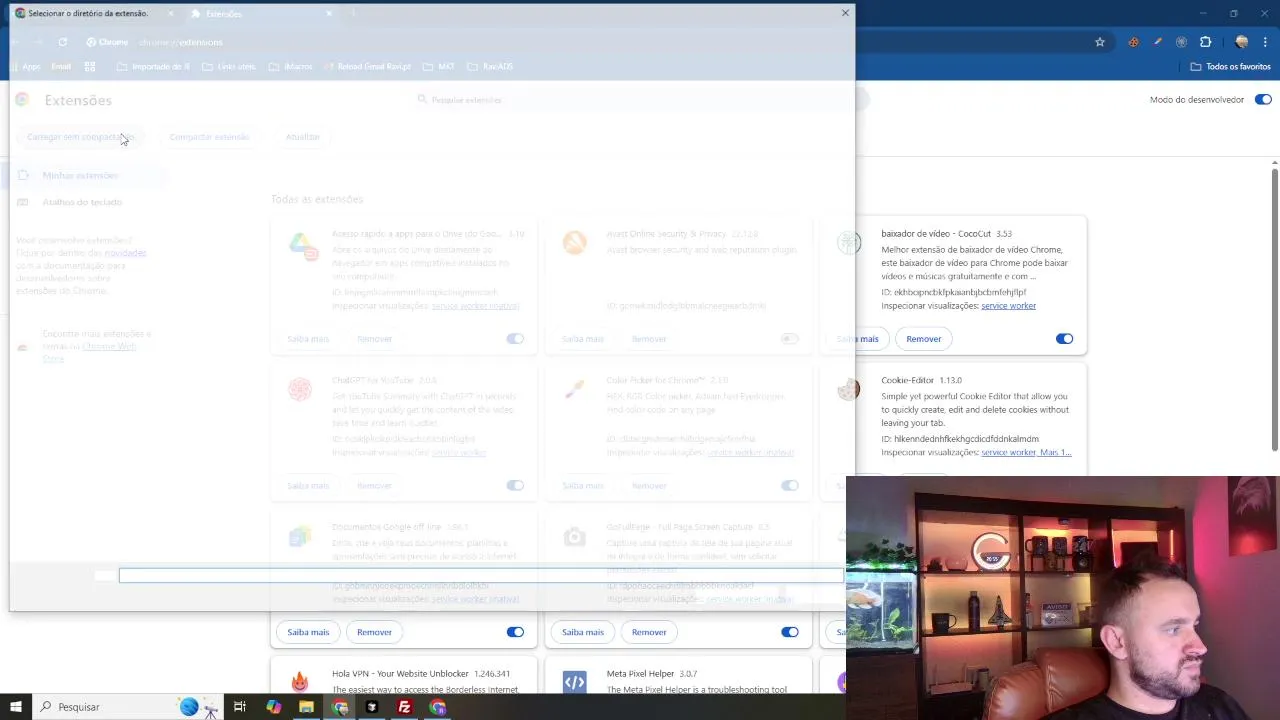The image size is (1280, 720).
Task: Disable the CocoCut video downloader extension
Action: (1064, 339)
